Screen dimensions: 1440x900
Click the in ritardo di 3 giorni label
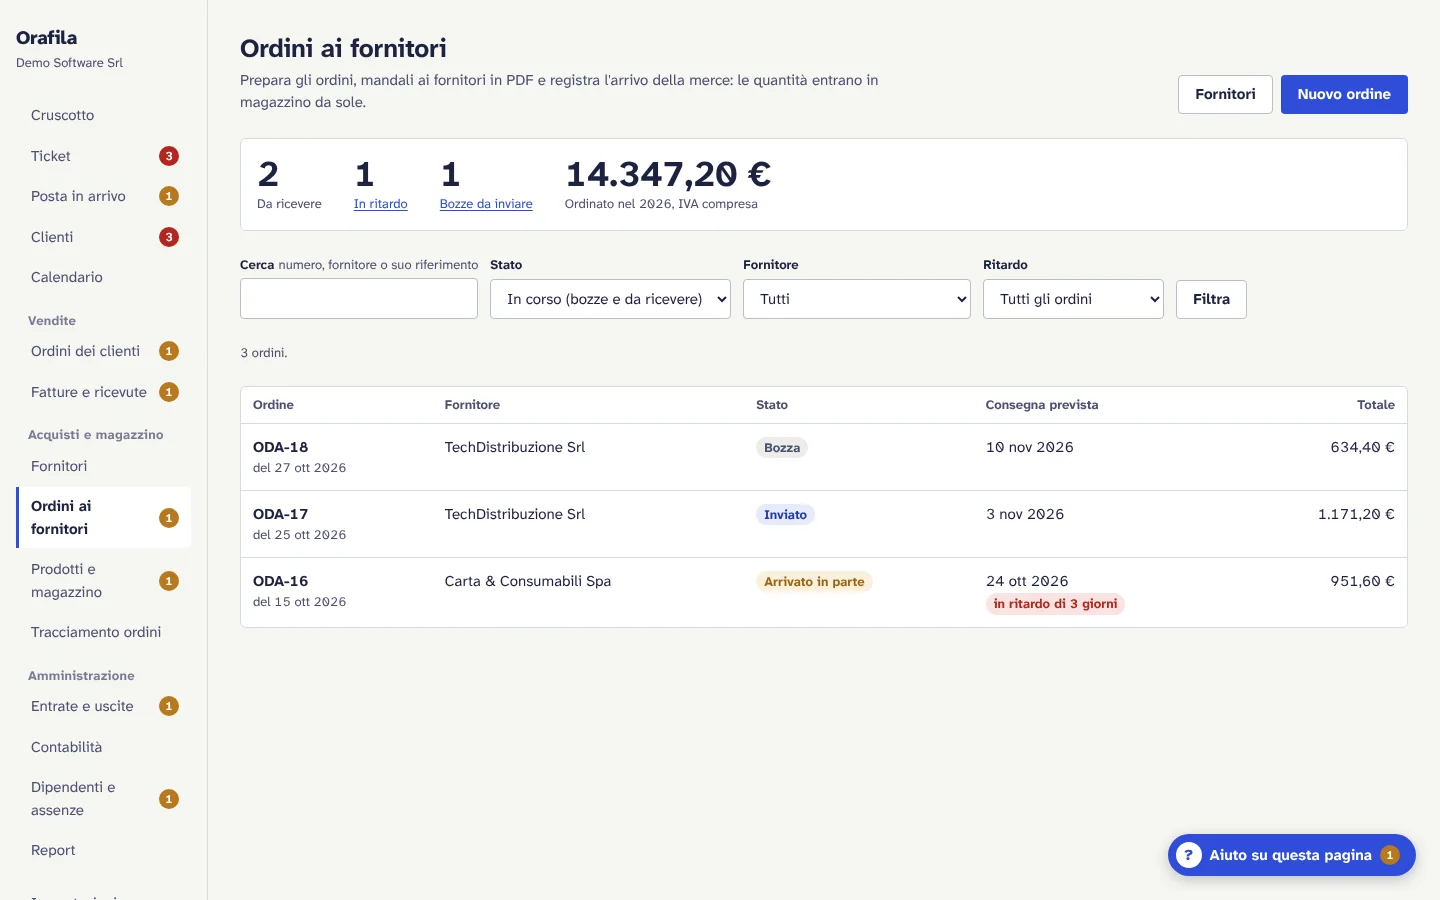click(x=1055, y=604)
